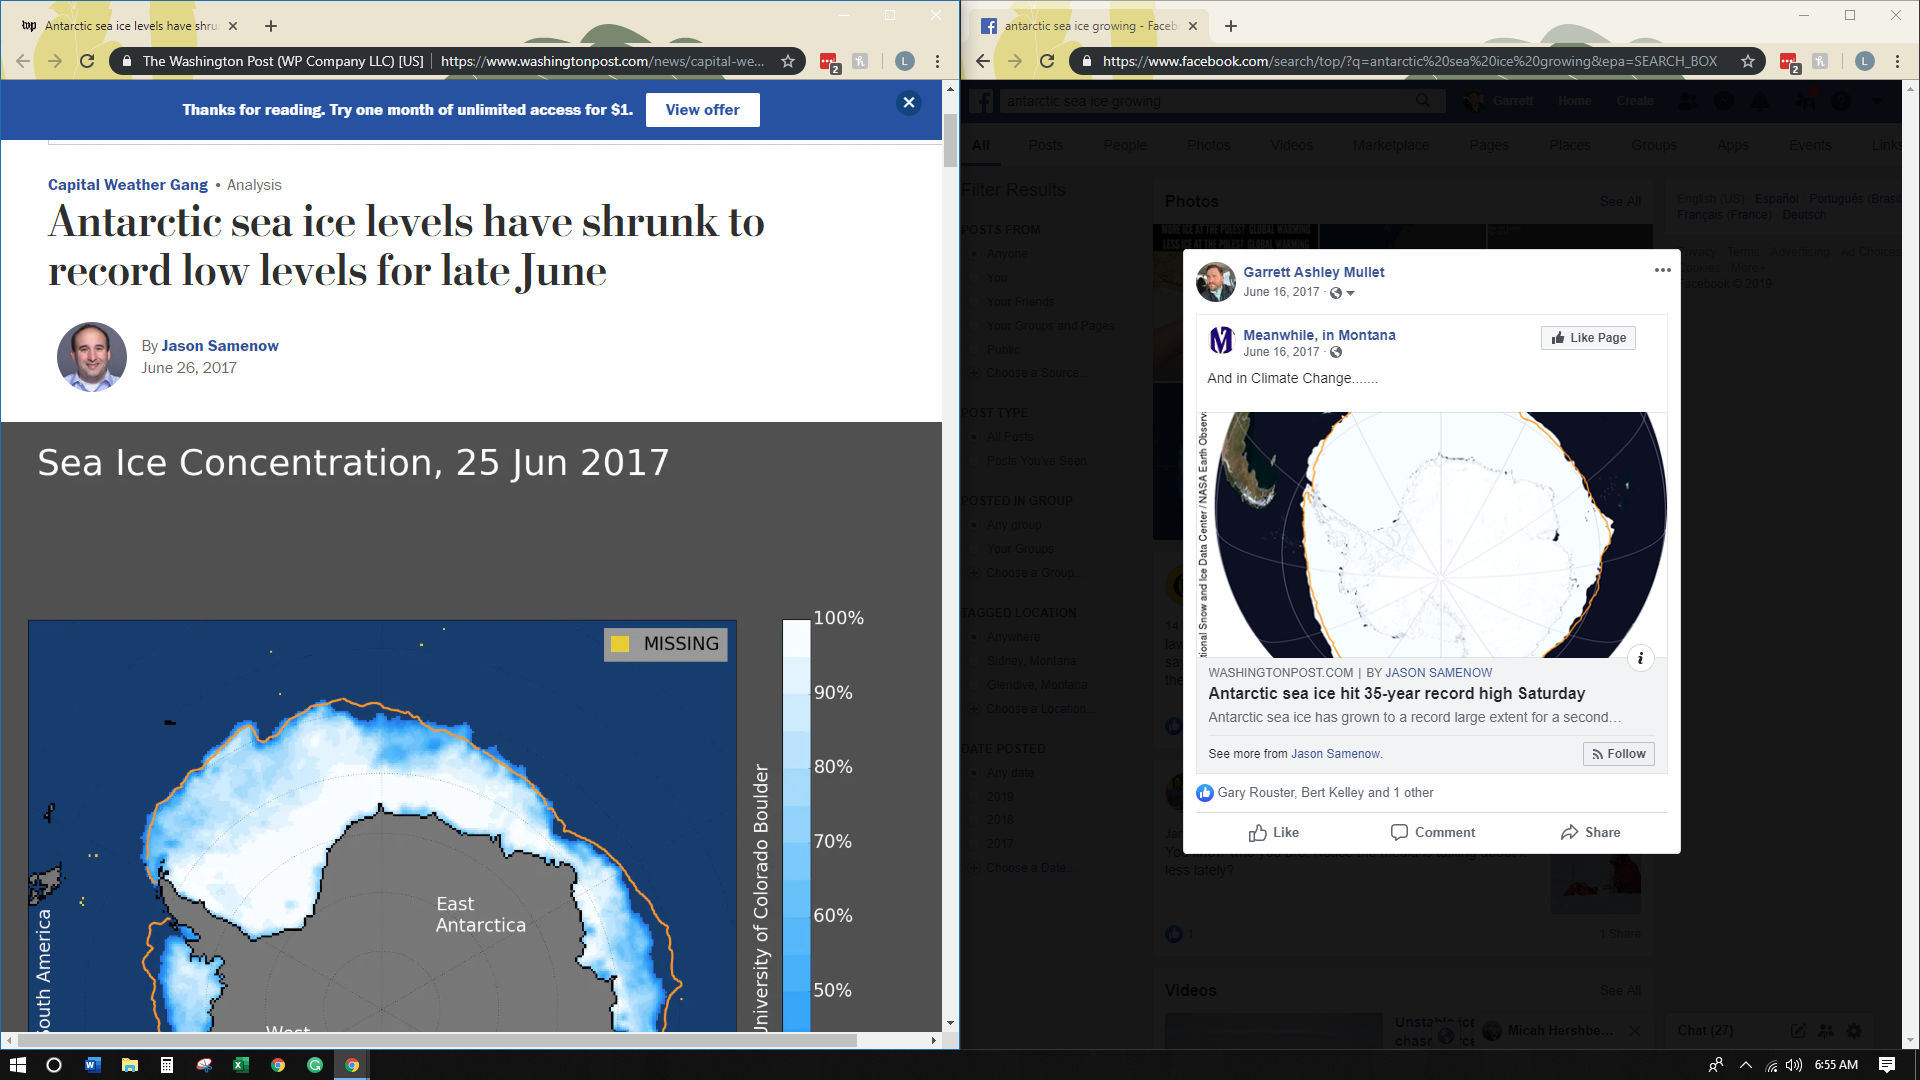
Task: Open the Capital Weather Gang link
Action: 128,185
